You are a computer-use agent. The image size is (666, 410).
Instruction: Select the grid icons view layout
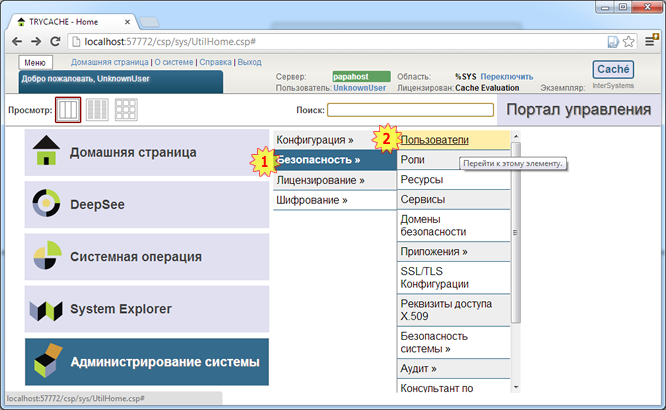126,110
